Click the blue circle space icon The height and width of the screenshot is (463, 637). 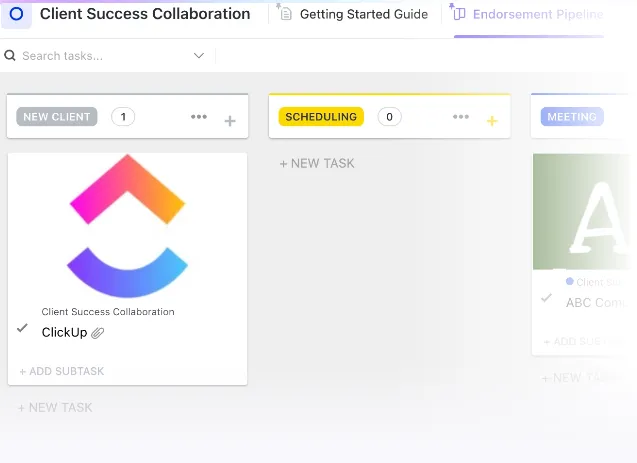(16, 14)
